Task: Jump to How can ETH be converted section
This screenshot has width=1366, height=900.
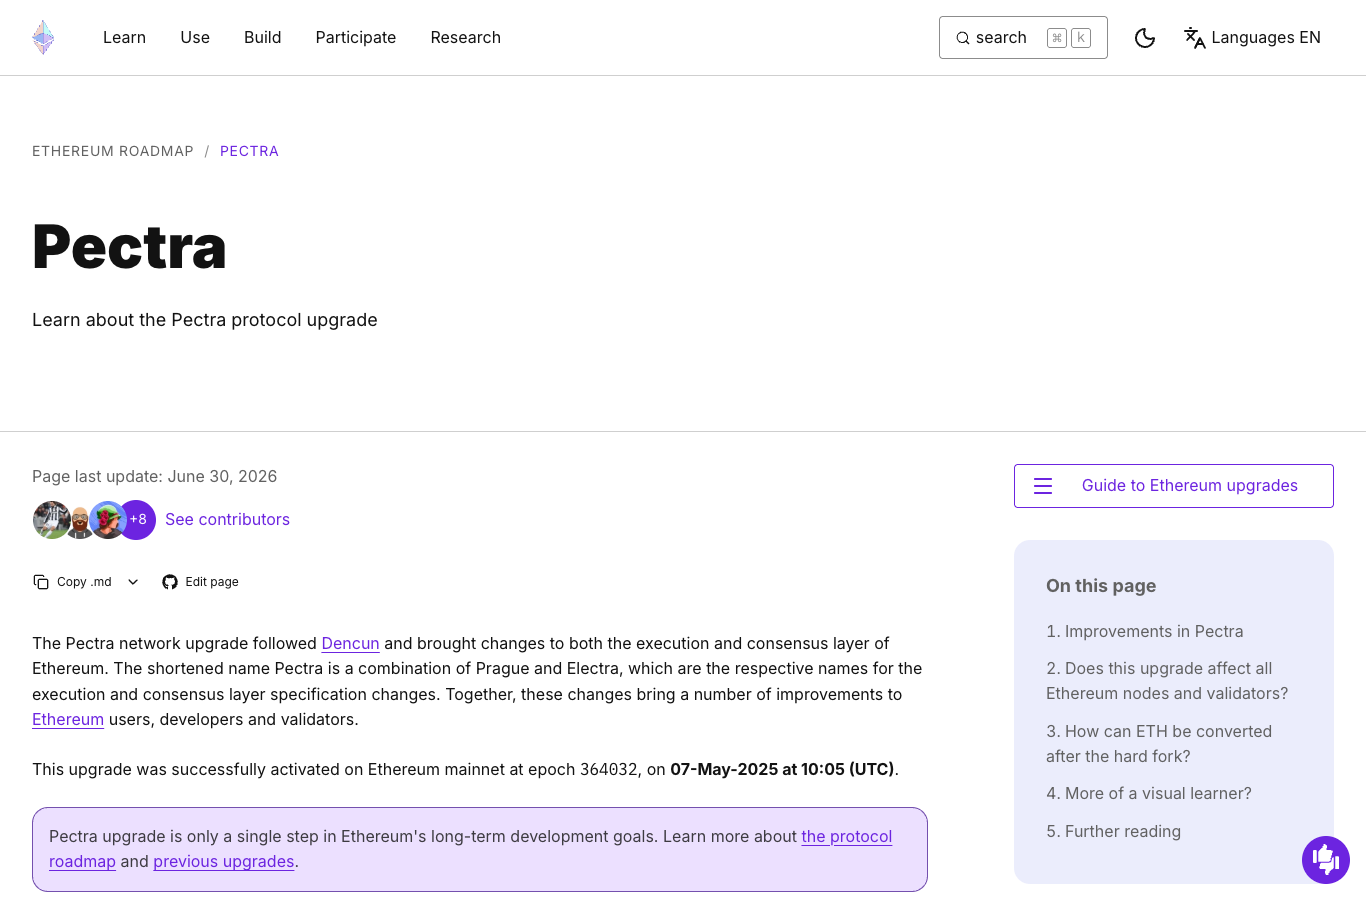Action: tap(1159, 744)
